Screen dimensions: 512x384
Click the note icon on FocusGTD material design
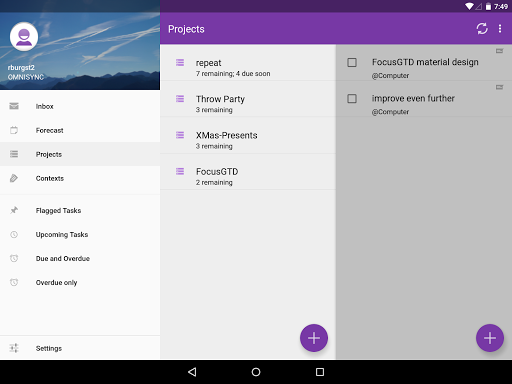499,51
